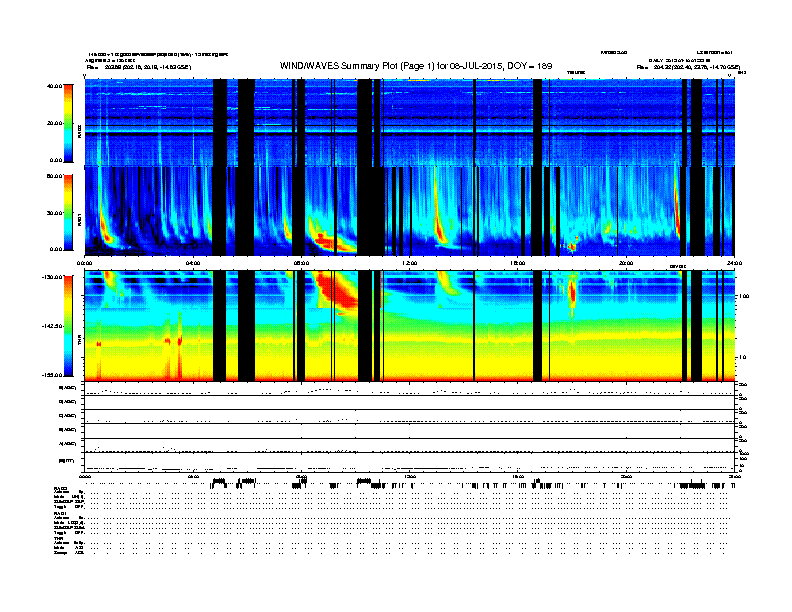Click the wide black data gap near 10:30 in RAD1

pyautogui.click(x=371, y=212)
